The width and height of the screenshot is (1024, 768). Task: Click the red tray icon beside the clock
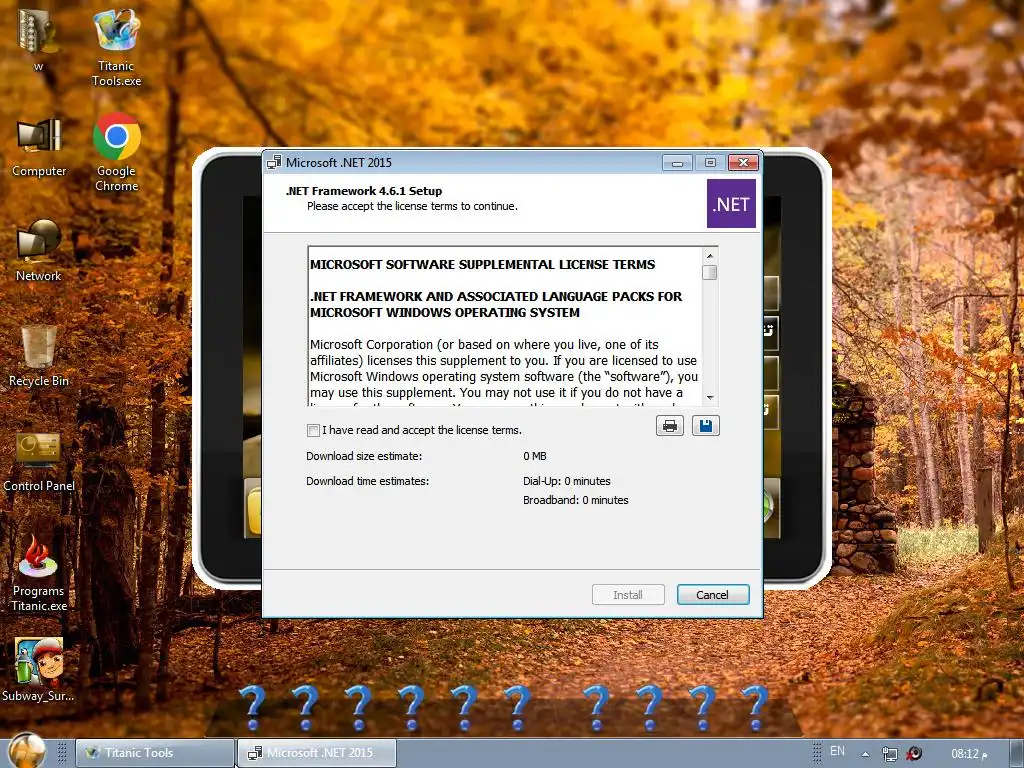point(914,754)
